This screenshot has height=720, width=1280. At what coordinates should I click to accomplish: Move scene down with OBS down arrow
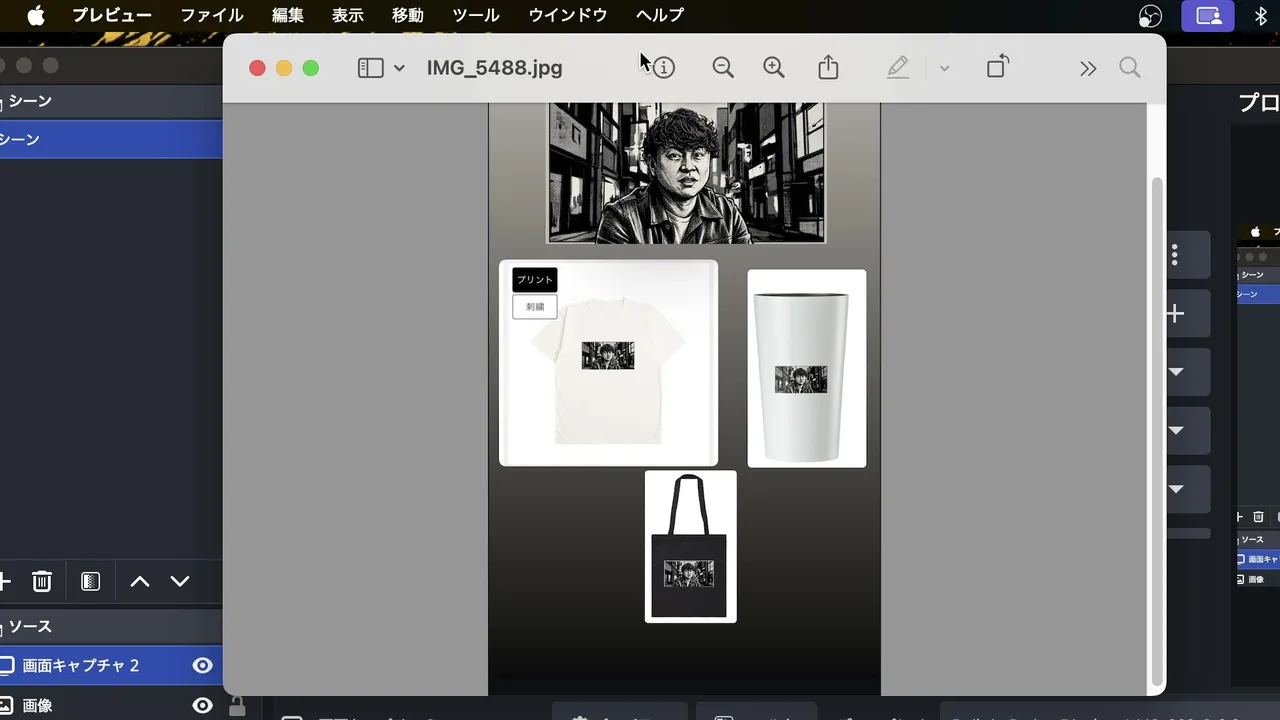(x=180, y=581)
